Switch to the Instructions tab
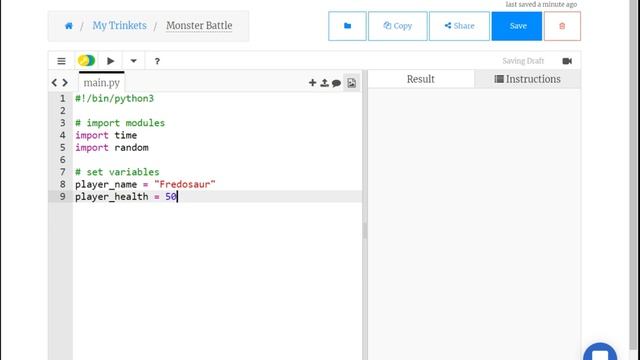This screenshot has height=360, width=640. [x=527, y=79]
